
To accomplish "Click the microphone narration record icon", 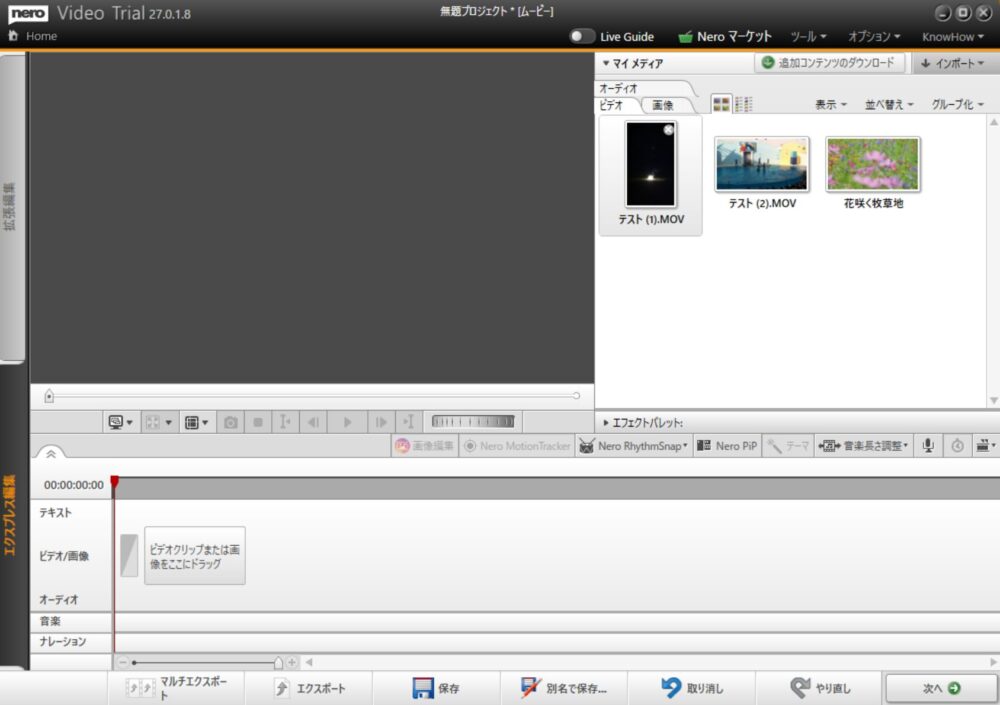I will (928, 446).
